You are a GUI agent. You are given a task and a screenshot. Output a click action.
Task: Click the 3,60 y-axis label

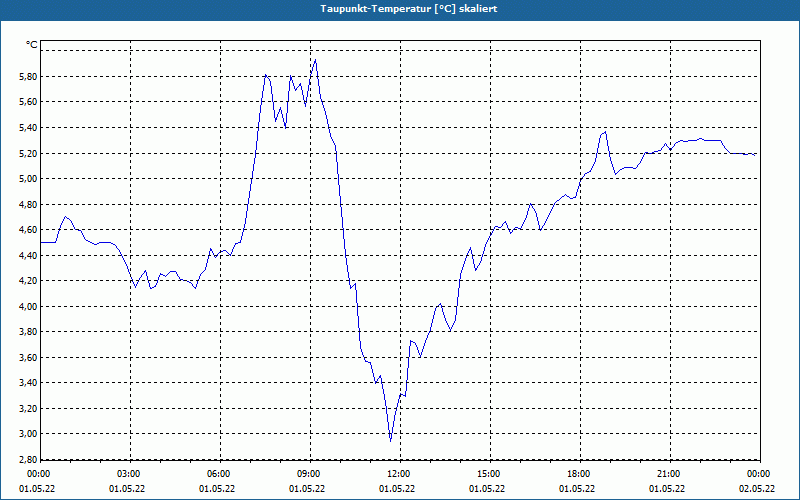28,357
